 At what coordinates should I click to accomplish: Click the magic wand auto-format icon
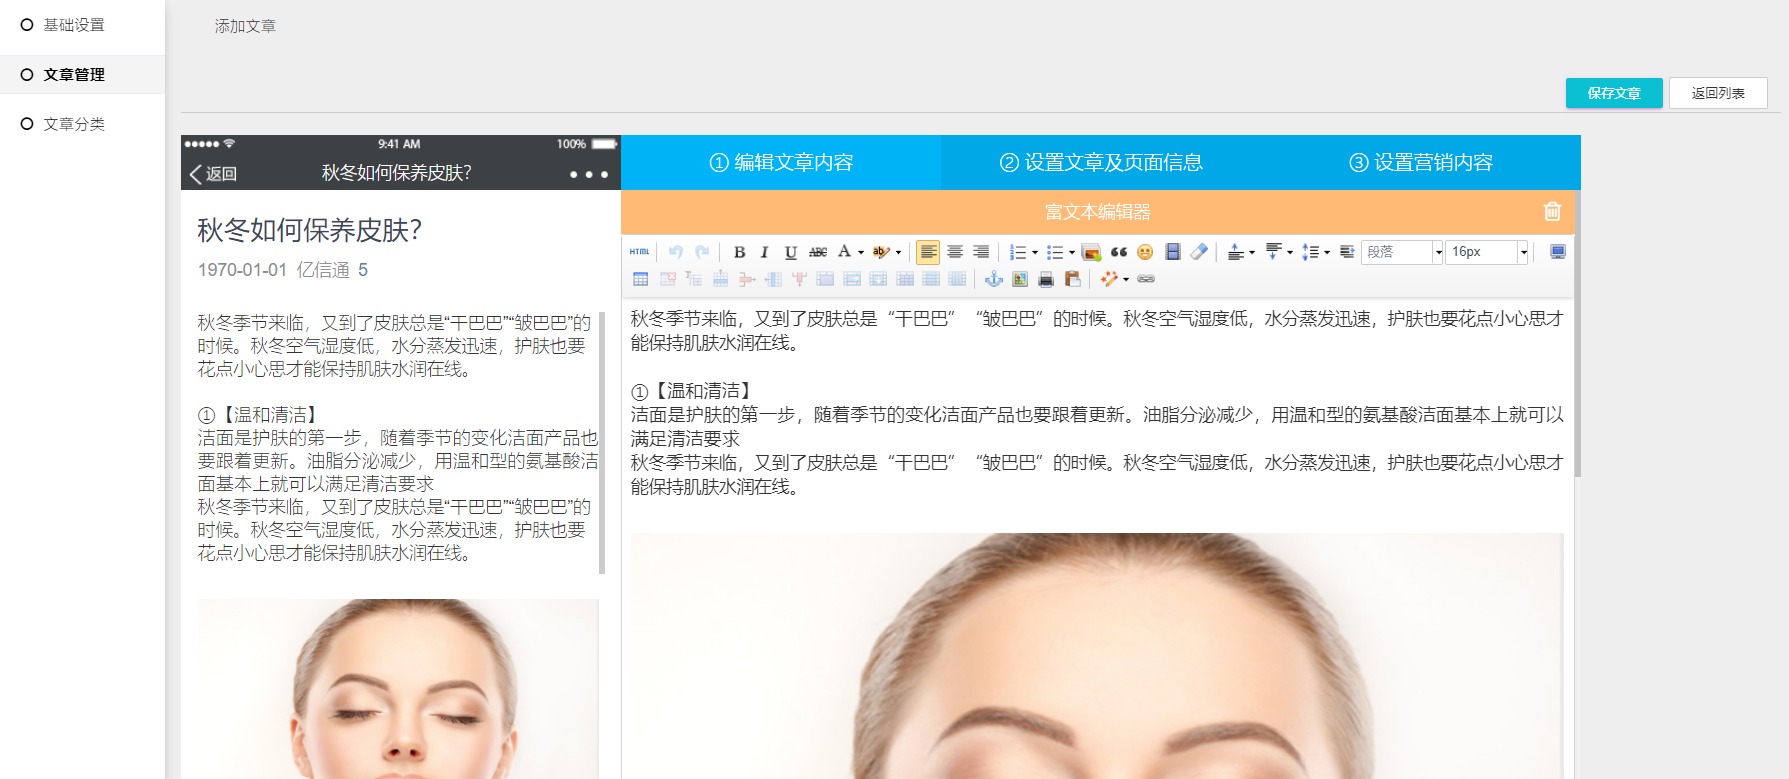[x=1109, y=279]
